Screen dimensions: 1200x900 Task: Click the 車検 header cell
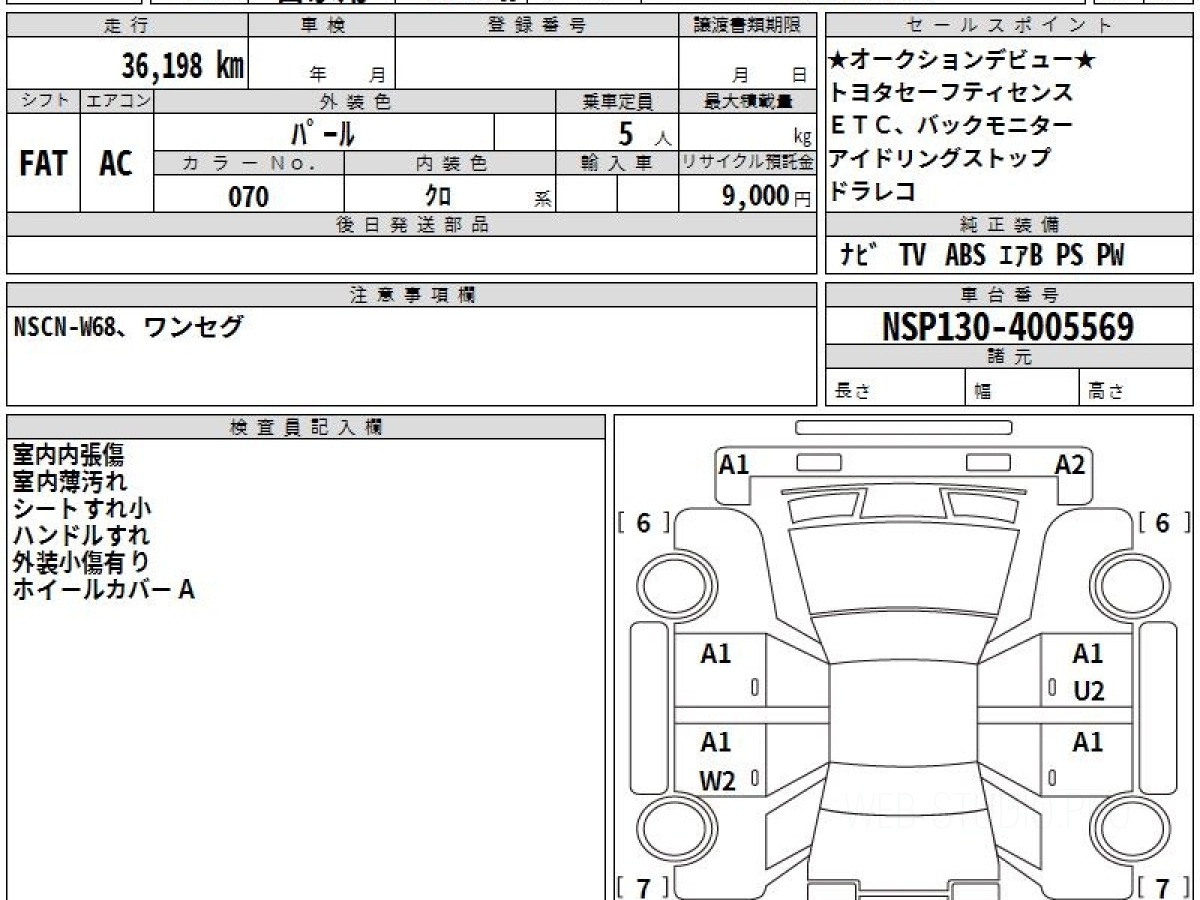coord(322,26)
